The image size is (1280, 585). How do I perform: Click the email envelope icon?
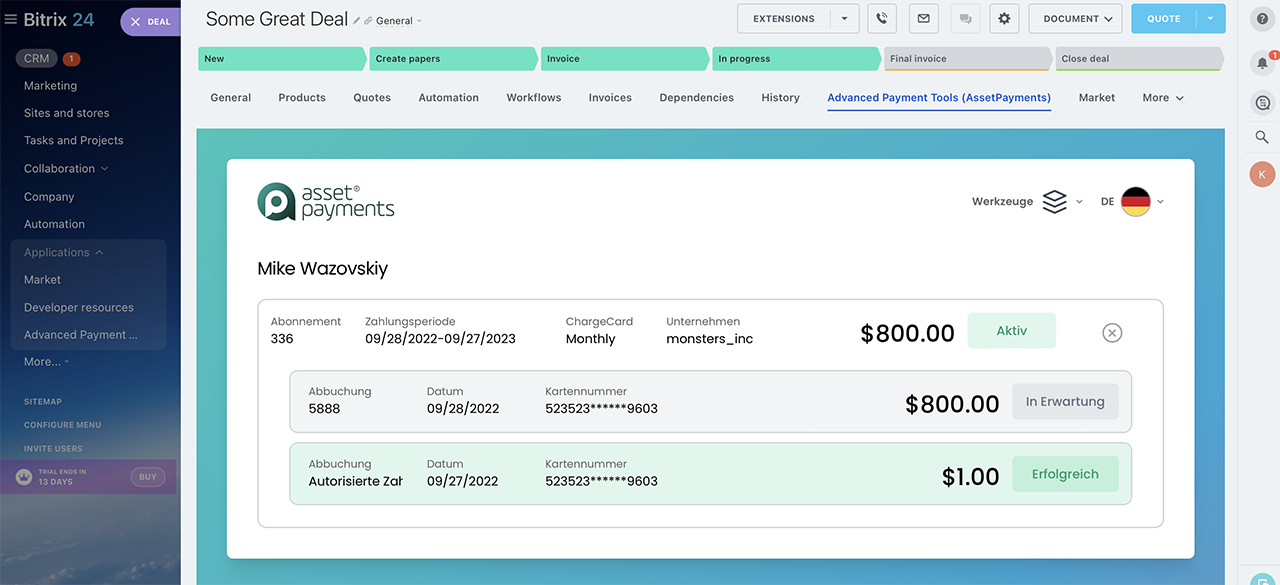point(923,19)
